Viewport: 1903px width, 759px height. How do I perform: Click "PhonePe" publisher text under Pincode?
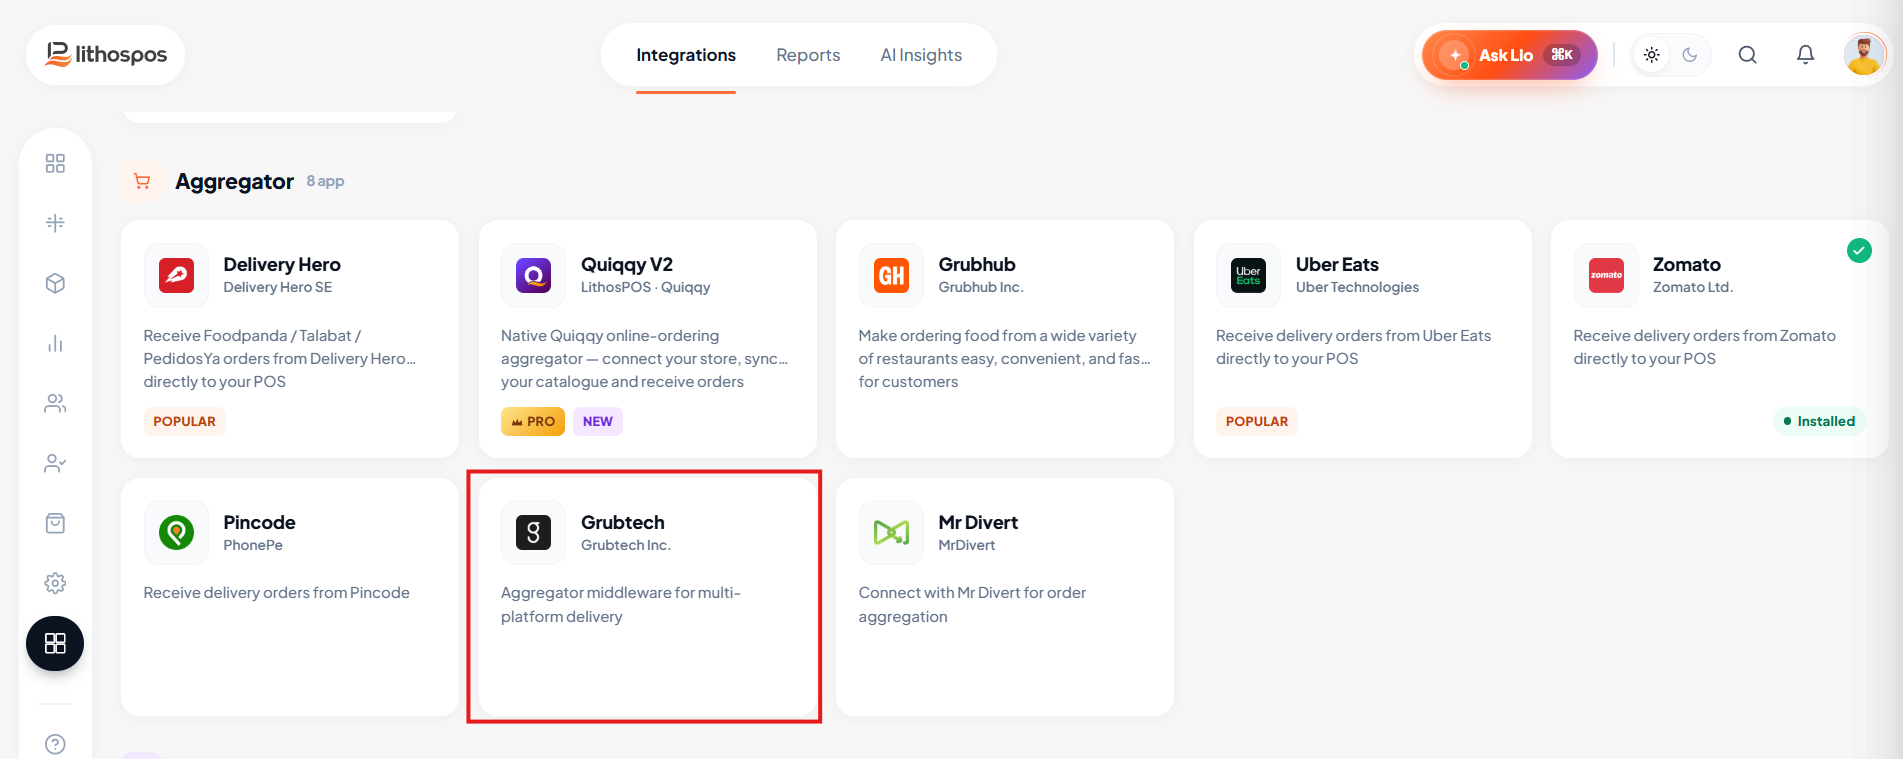point(253,545)
